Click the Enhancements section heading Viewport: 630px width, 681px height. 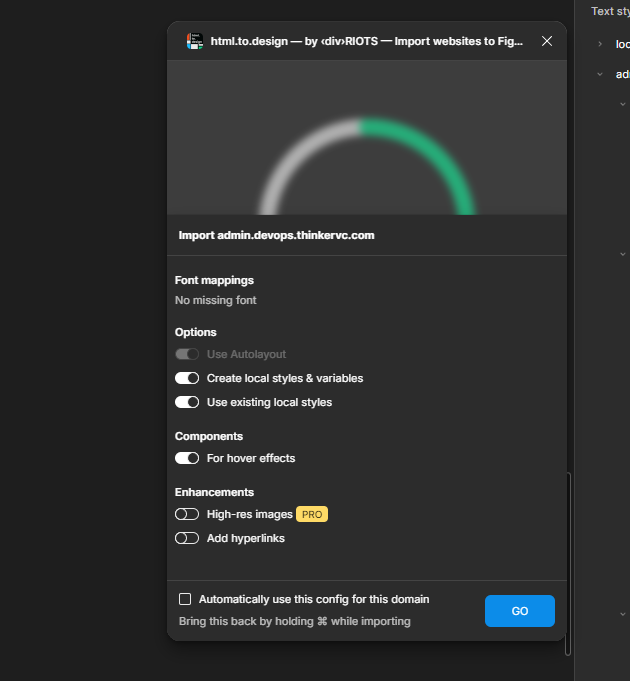click(214, 492)
